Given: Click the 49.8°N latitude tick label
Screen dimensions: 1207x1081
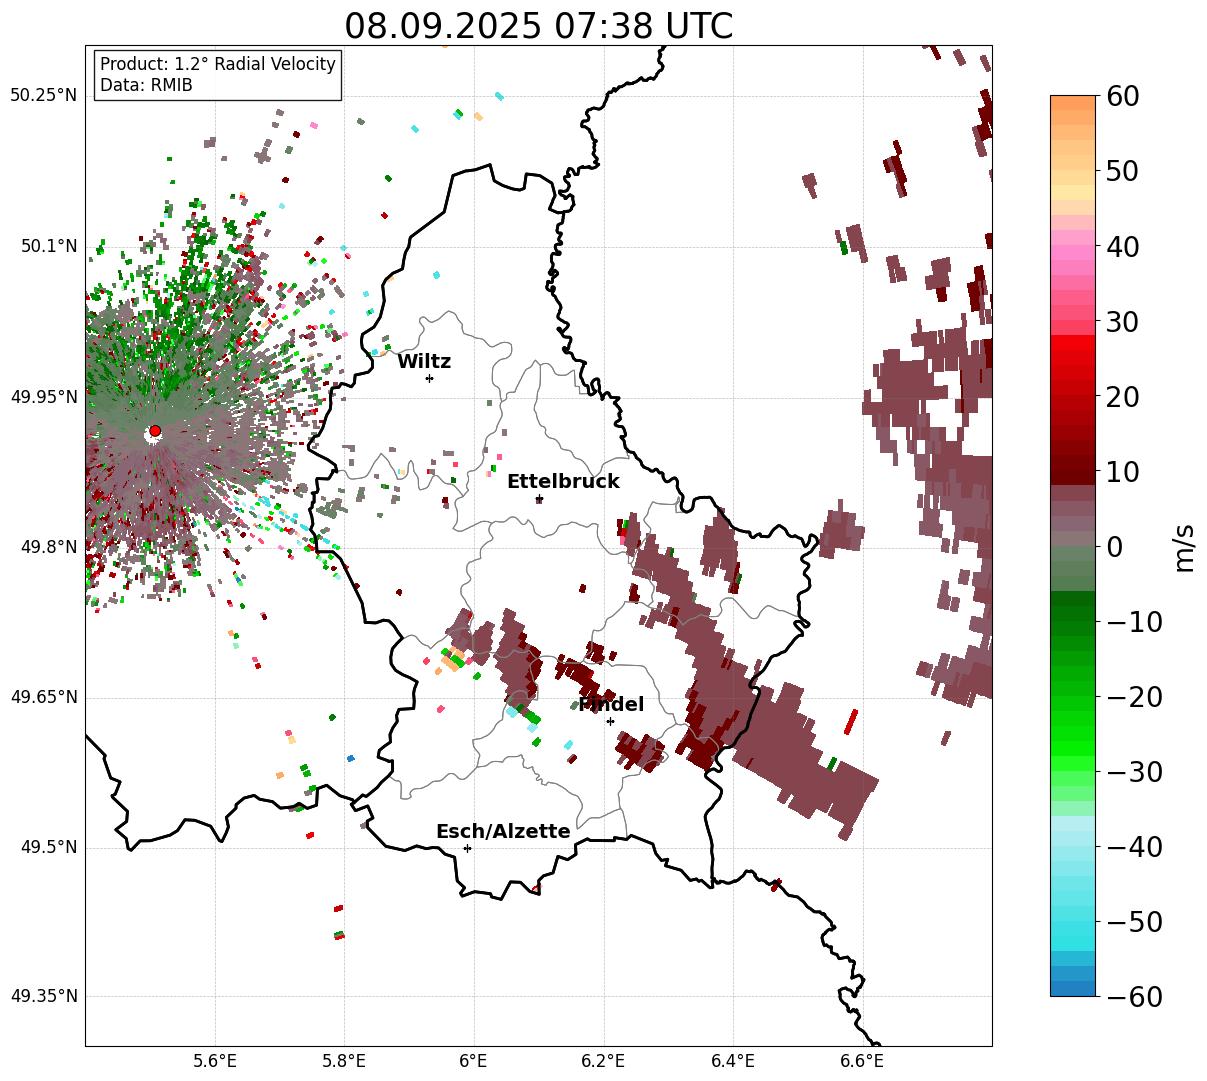Looking at the screenshot, I should 49,547.
